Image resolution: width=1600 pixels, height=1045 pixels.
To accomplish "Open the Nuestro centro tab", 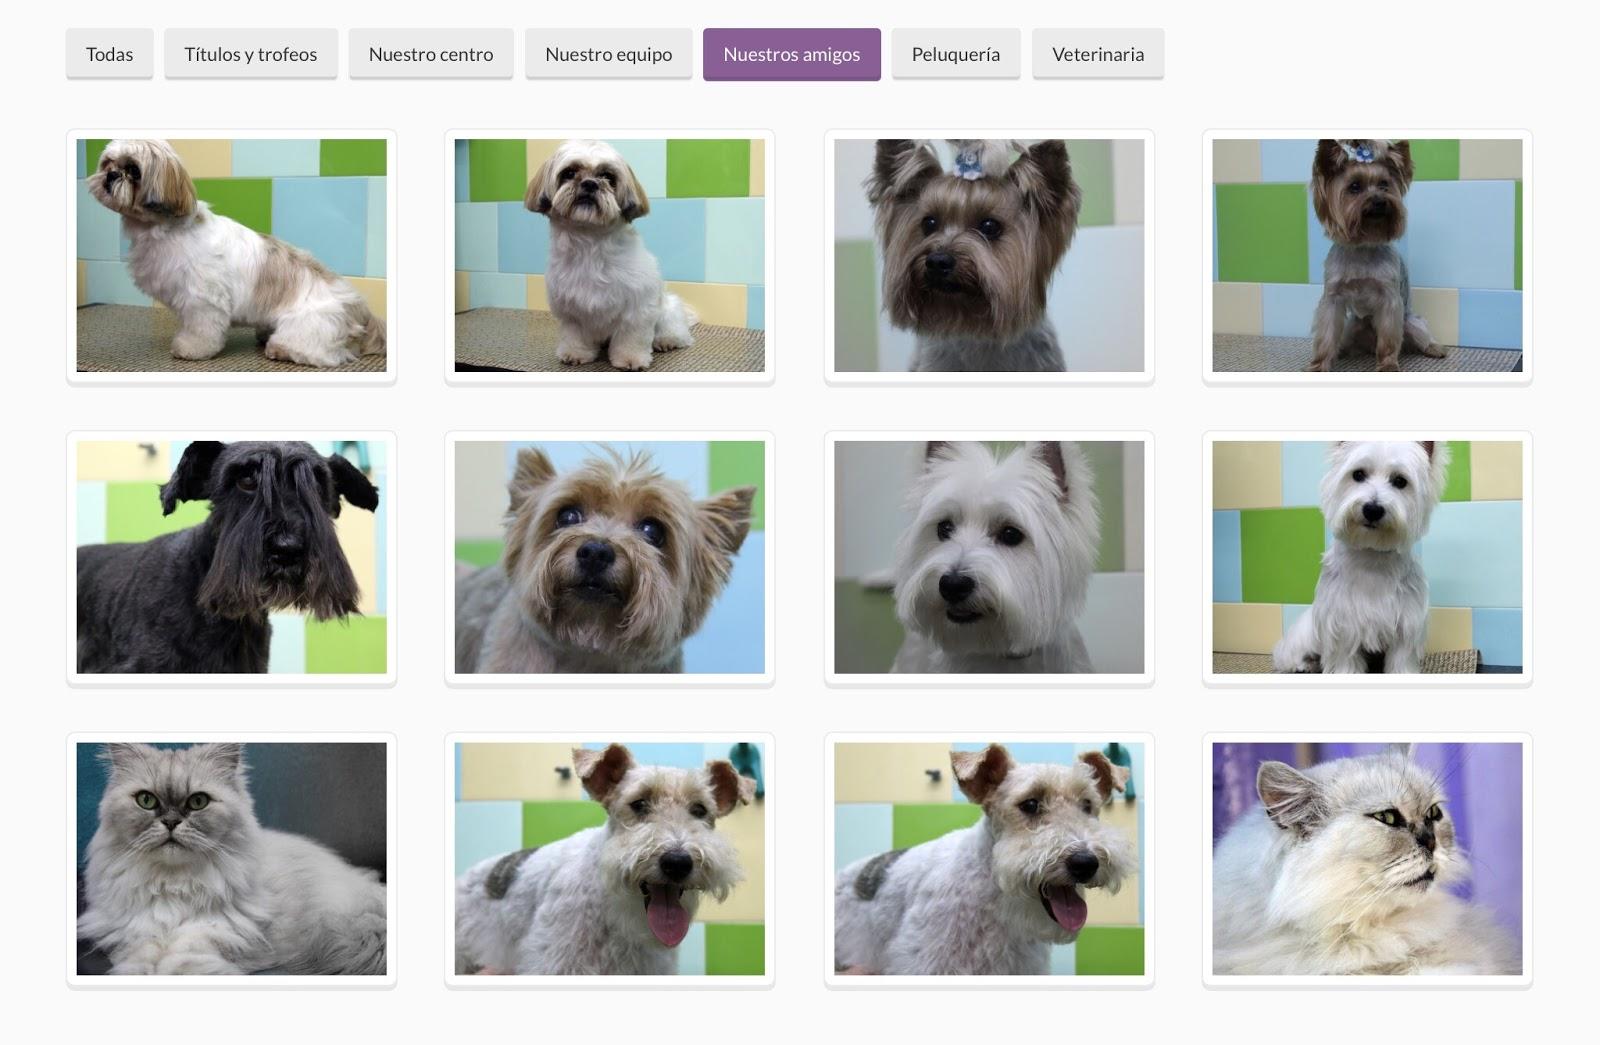I will [x=430, y=54].
